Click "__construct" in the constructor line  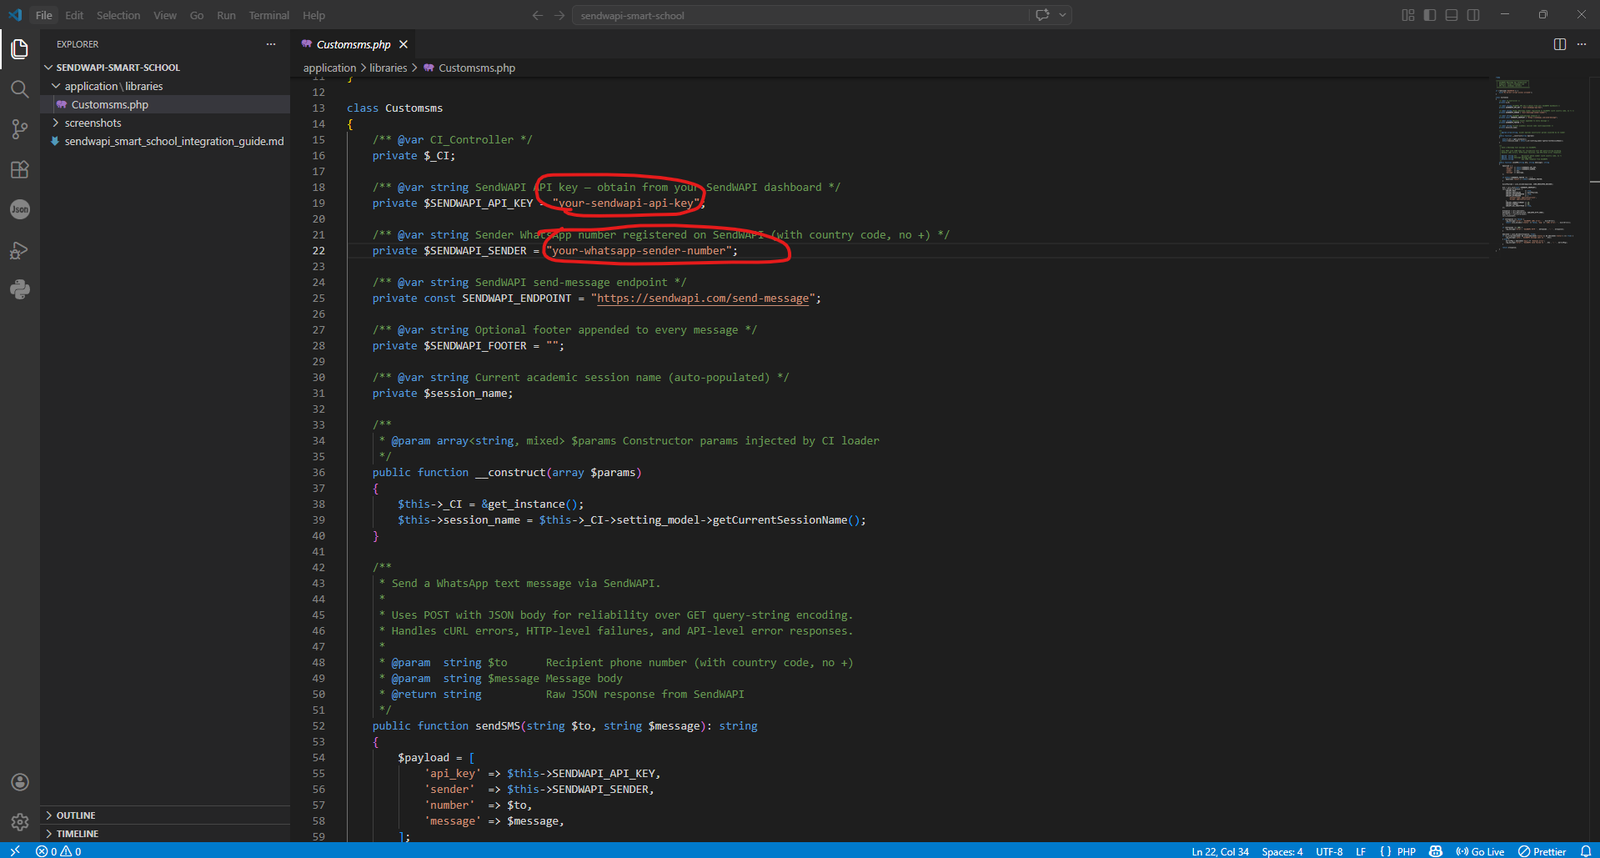click(x=510, y=472)
